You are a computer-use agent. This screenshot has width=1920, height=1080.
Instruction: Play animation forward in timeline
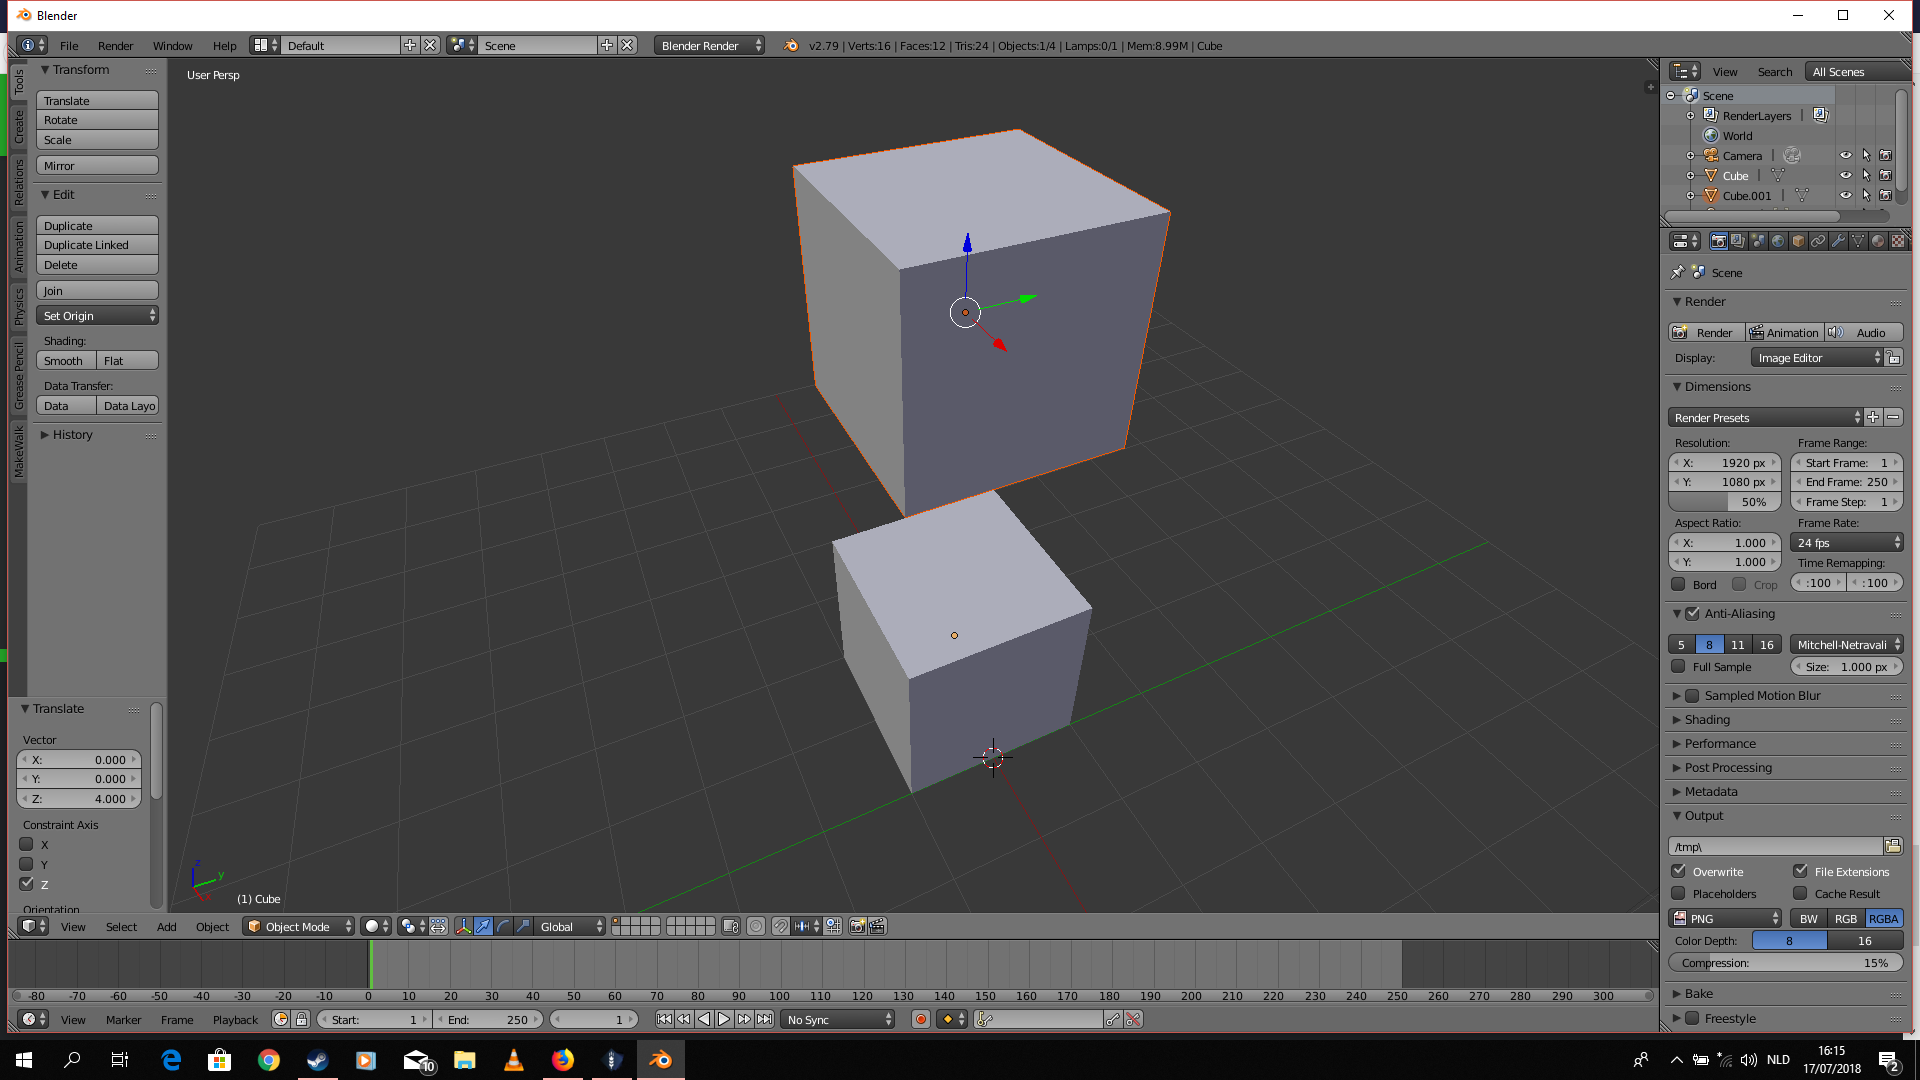(724, 1019)
